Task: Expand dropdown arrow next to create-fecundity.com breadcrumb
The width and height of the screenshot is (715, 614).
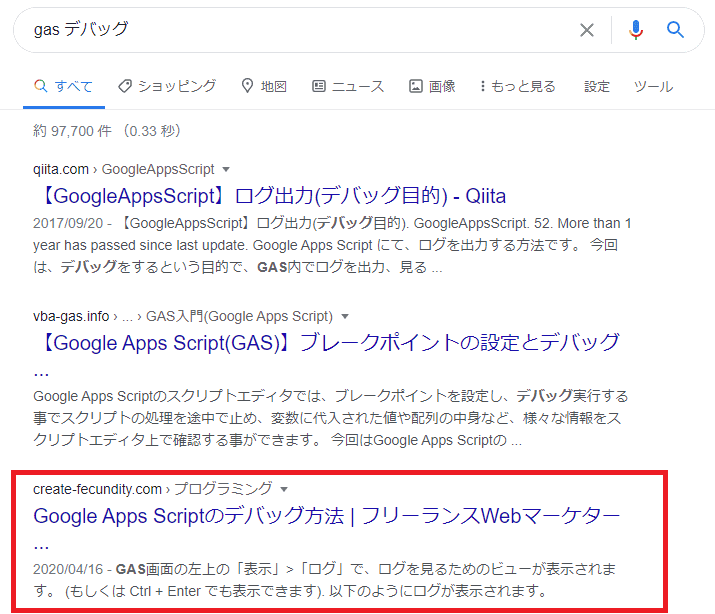Action: (284, 489)
